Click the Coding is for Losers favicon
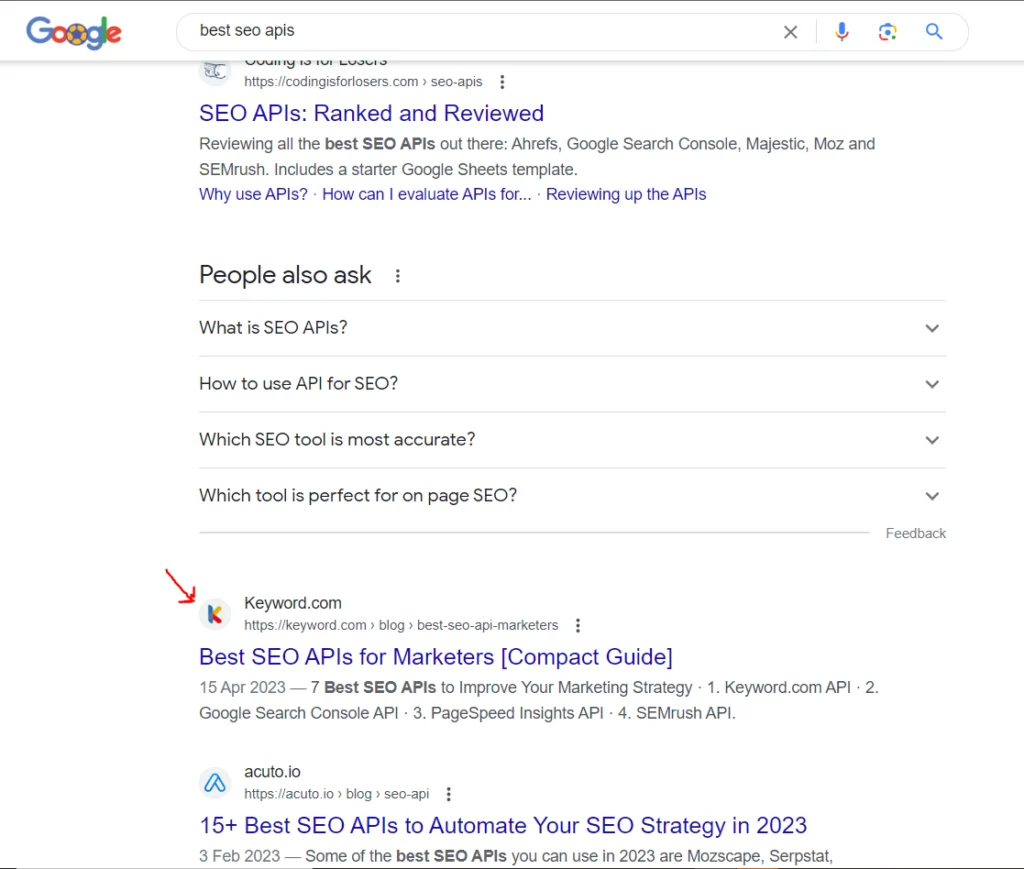This screenshot has height=869, width=1024. [x=215, y=71]
